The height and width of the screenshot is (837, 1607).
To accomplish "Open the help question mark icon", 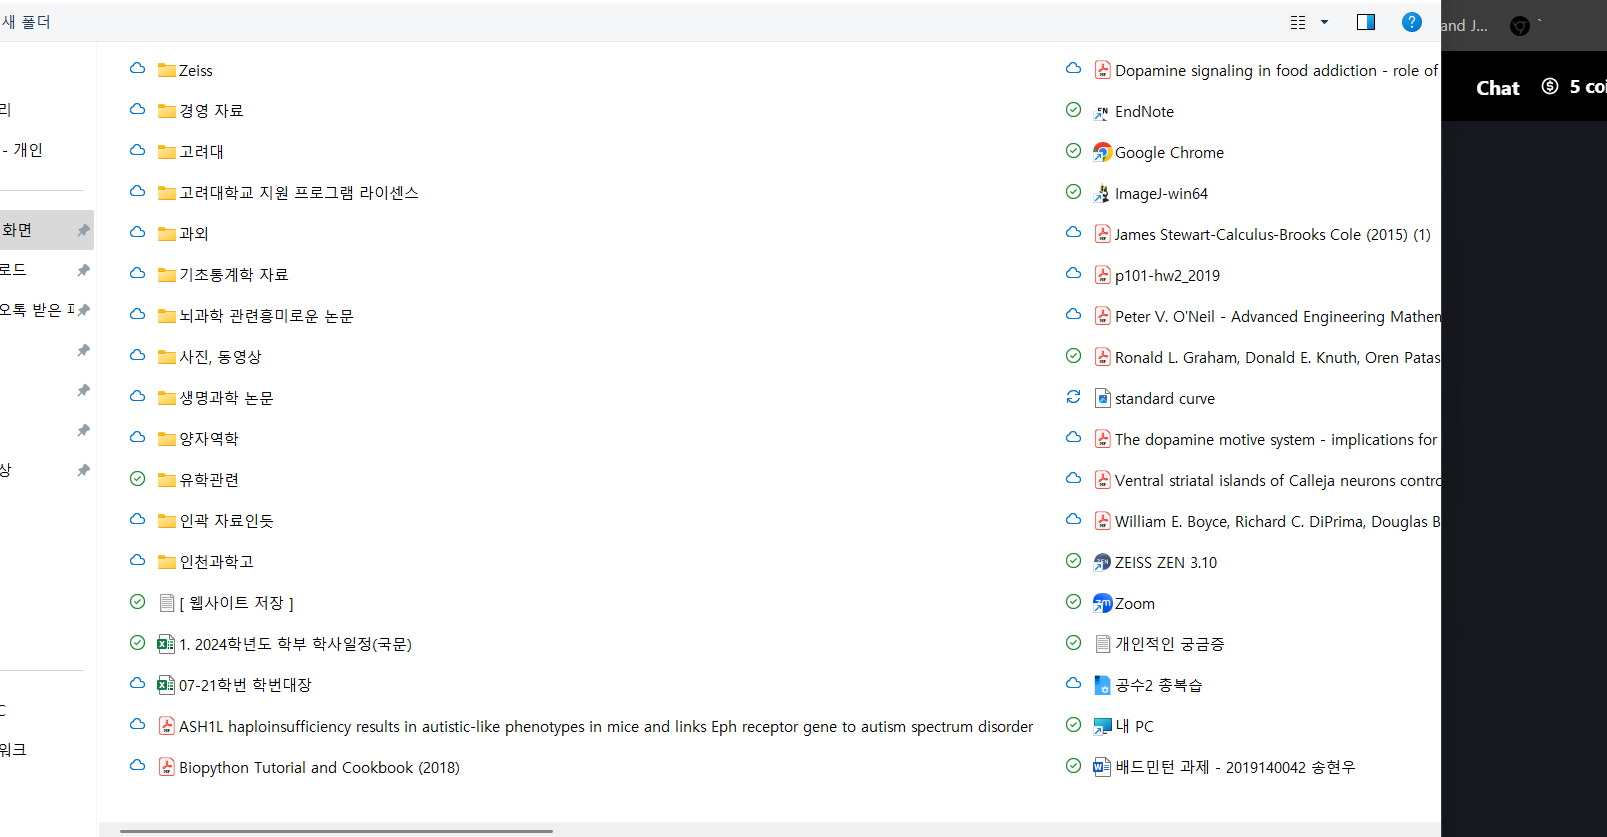I will click(1411, 22).
